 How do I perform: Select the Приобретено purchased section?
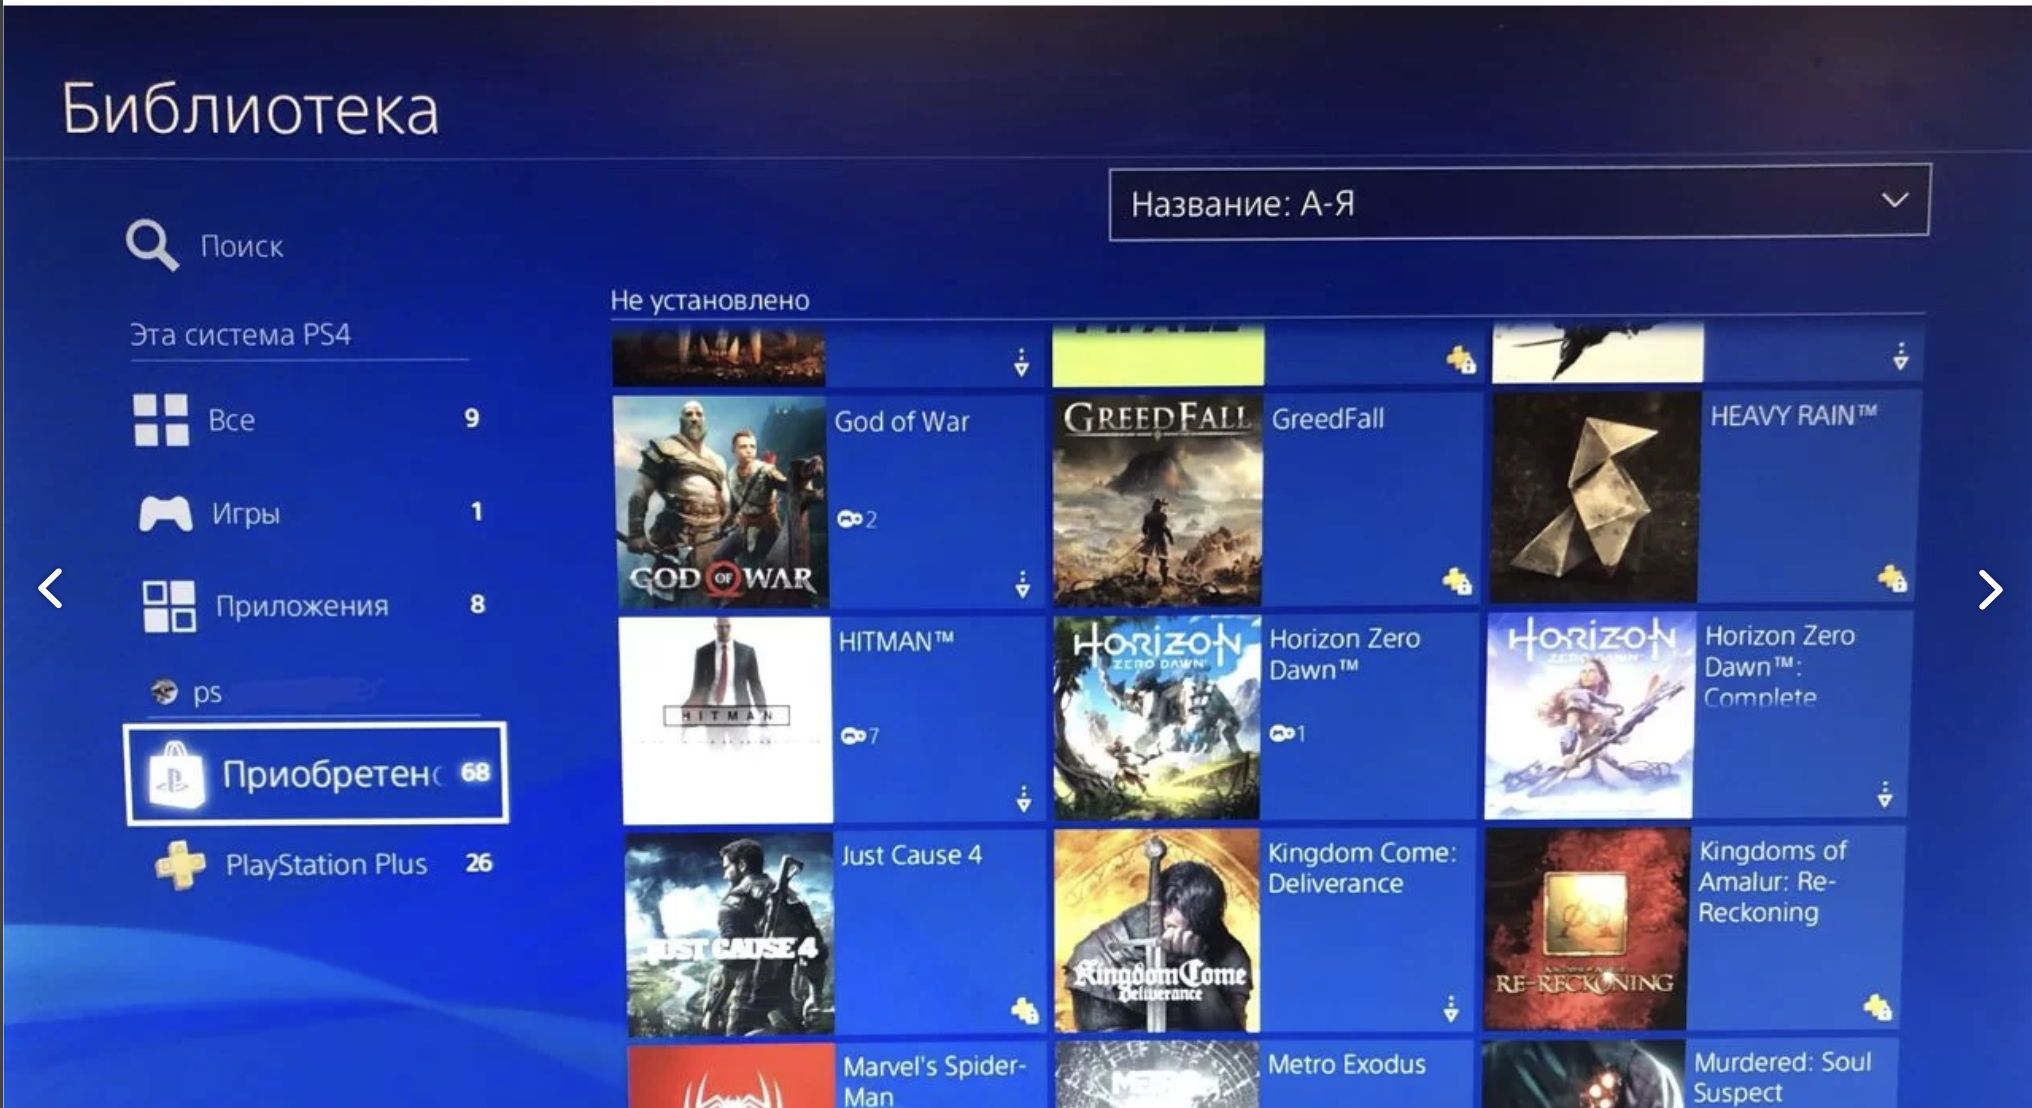[x=316, y=773]
